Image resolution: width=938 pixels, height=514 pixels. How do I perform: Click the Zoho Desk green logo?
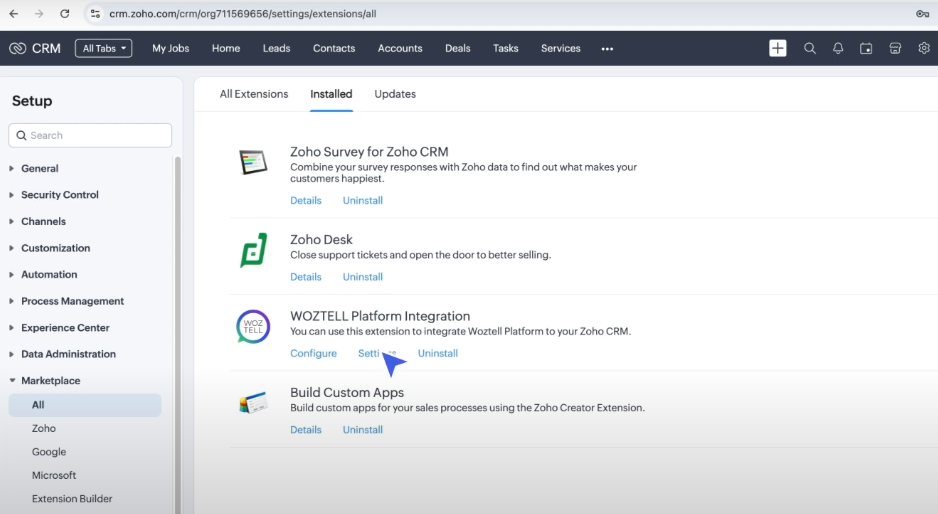coord(253,250)
